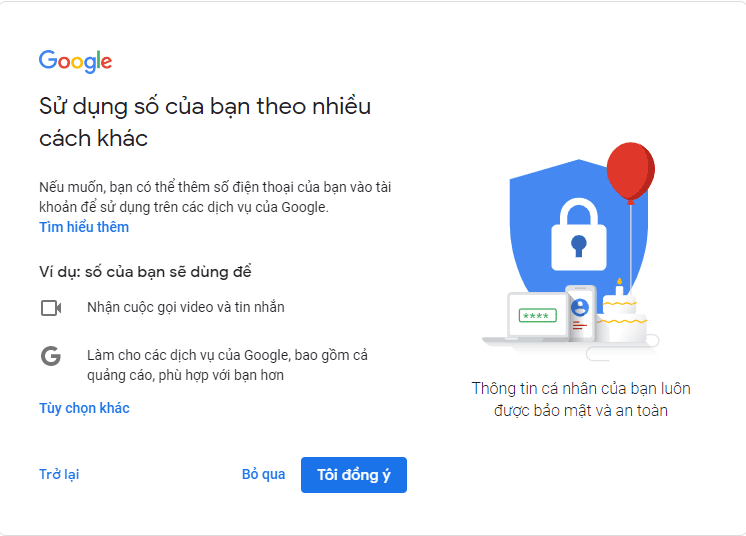Click the phone with contact avatar illustration
The image size is (746, 536).
580,312
